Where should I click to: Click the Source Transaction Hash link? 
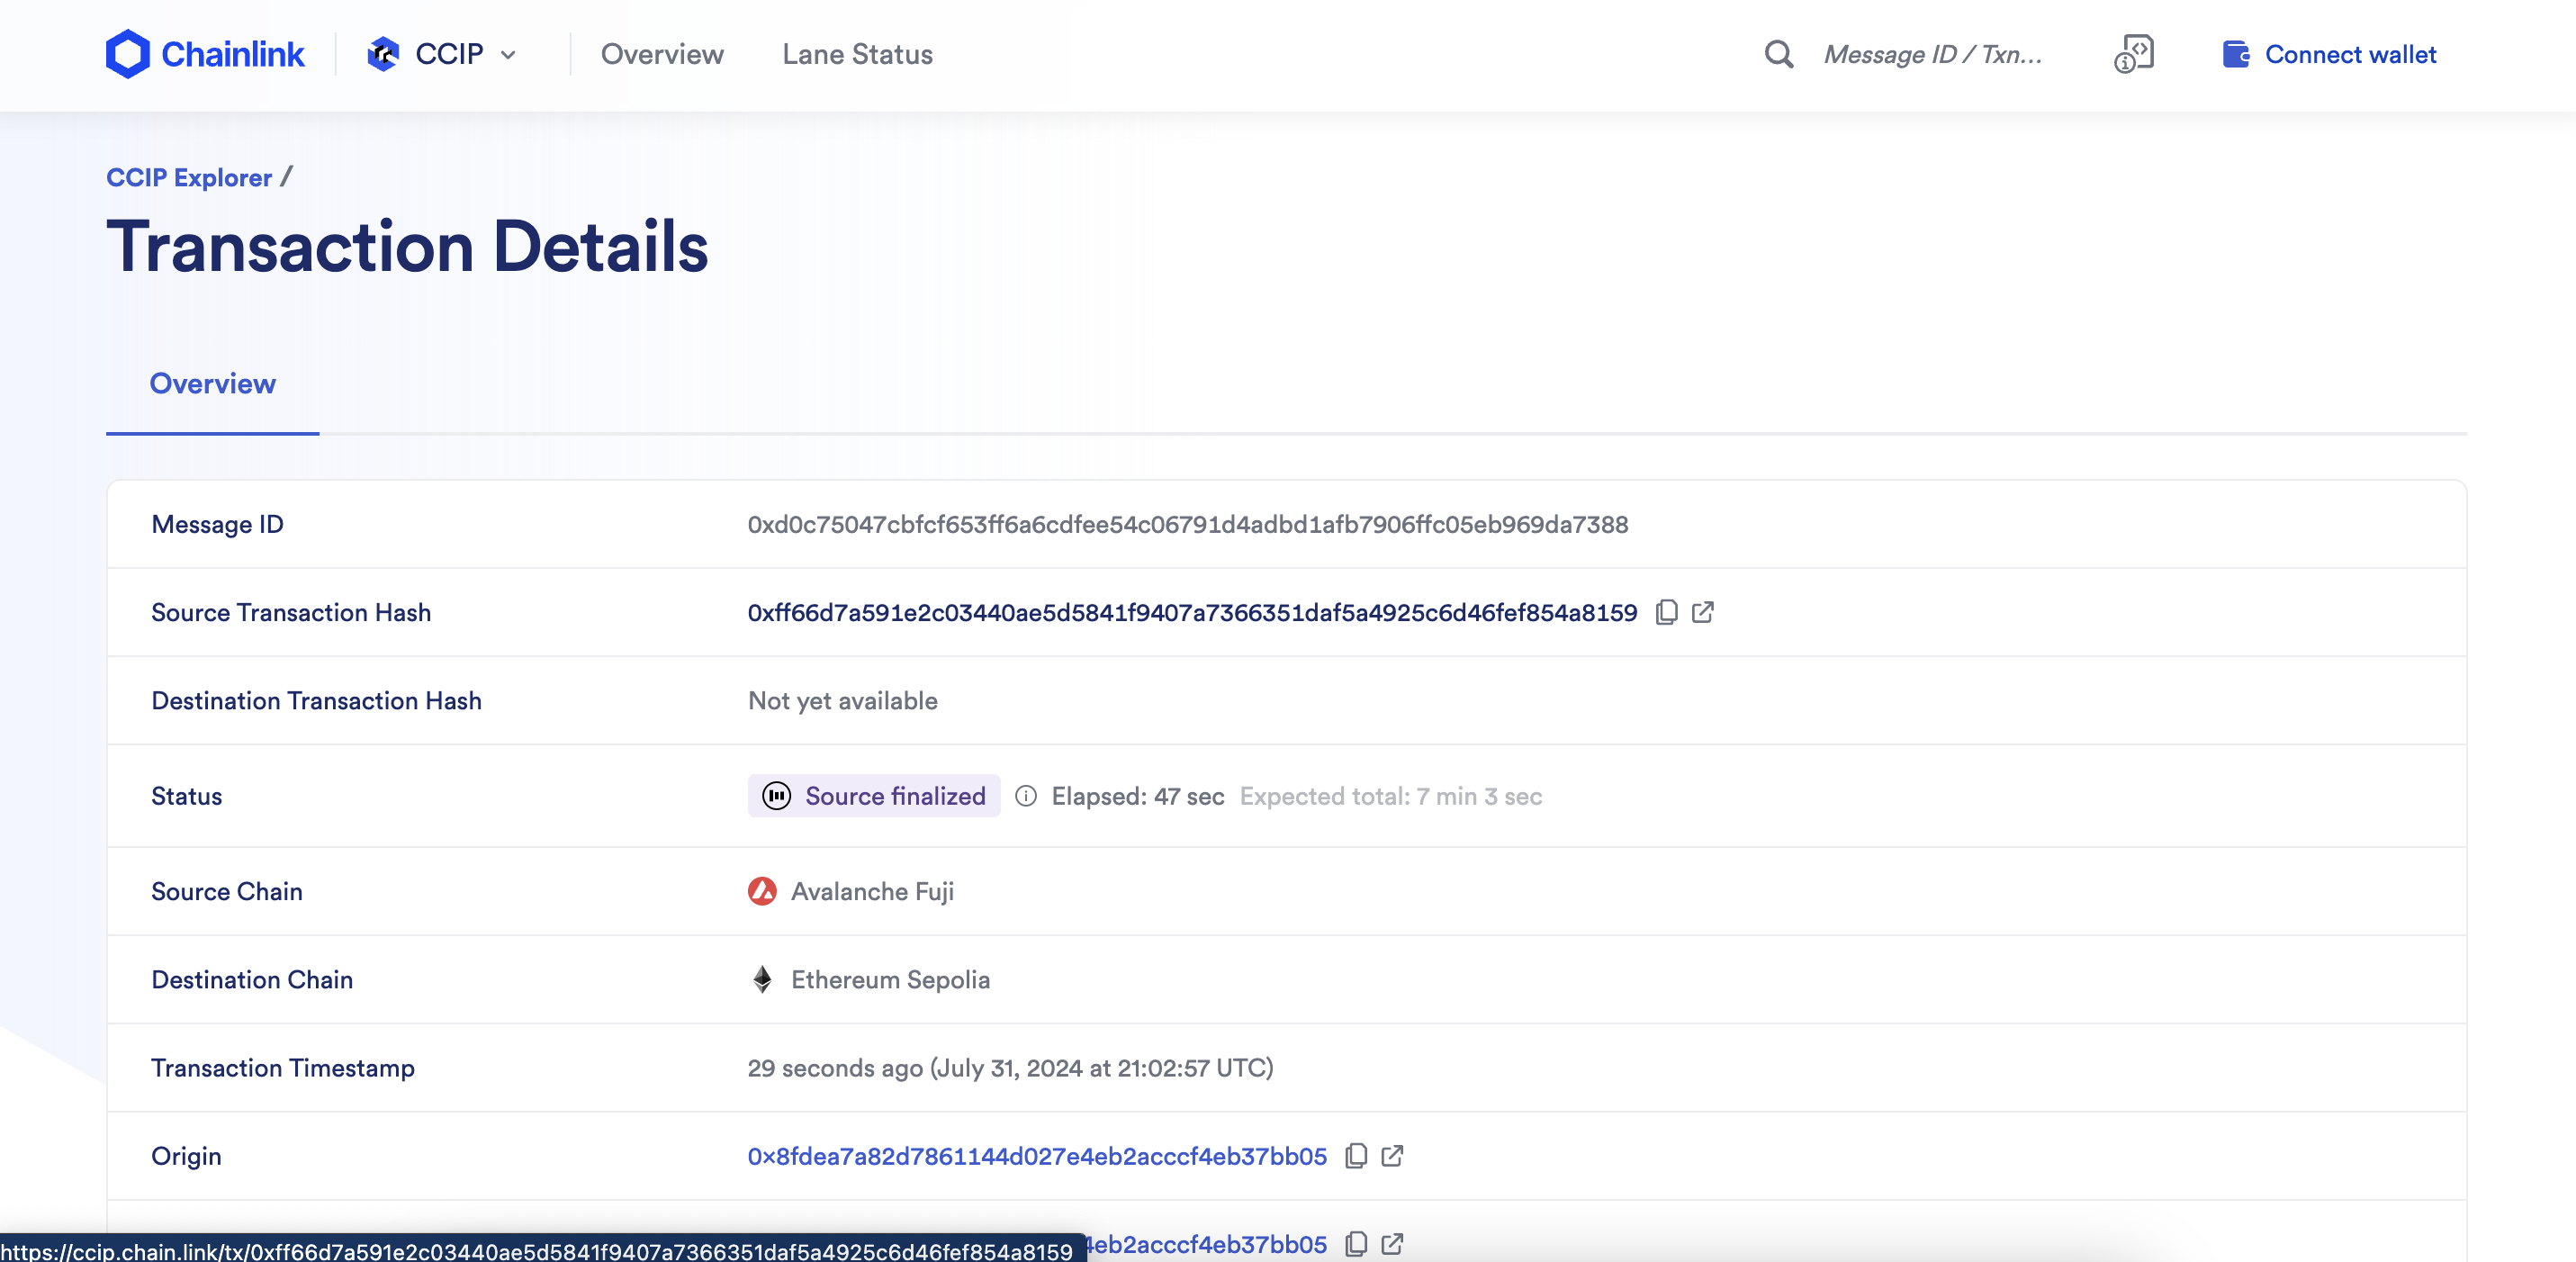(x=1192, y=612)
